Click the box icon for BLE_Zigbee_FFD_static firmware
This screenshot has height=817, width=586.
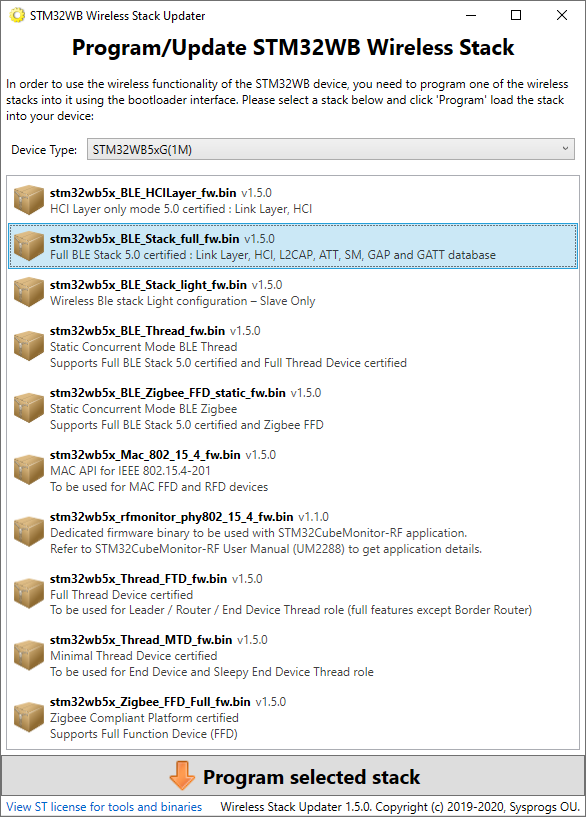click(x=29, y=408)
